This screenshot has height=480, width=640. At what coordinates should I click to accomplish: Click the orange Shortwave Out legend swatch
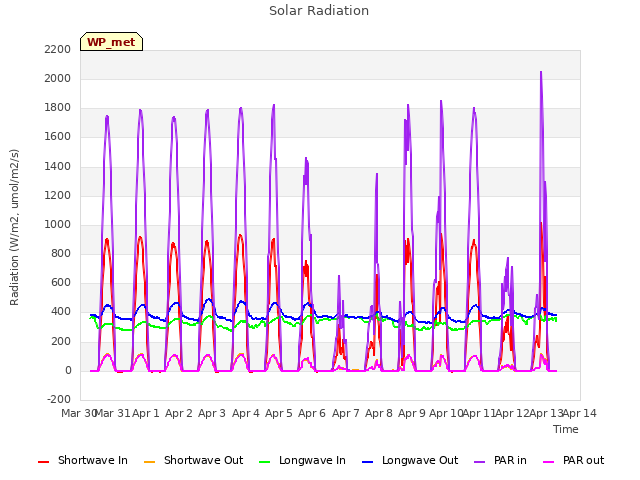149,462
